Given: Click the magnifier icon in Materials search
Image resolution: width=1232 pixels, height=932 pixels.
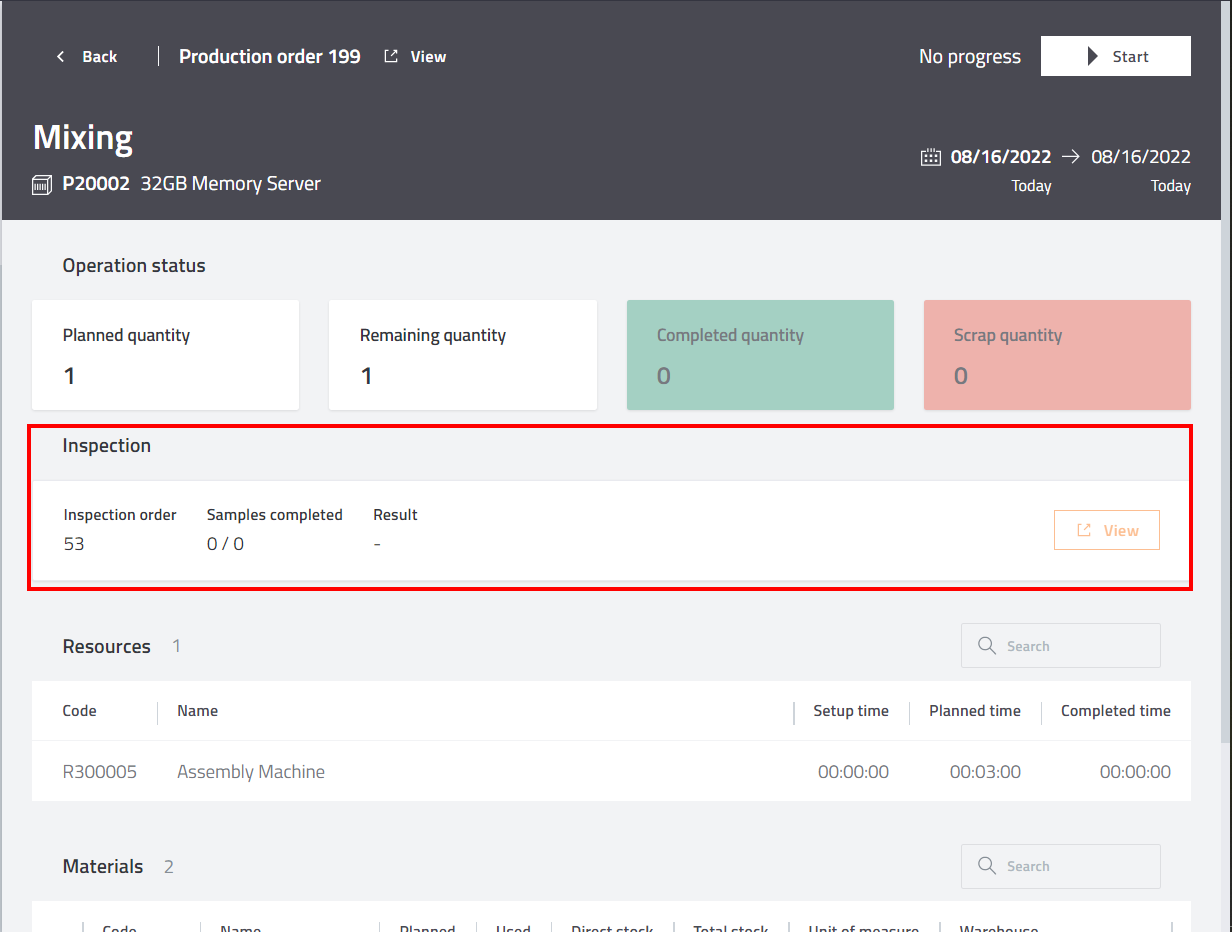Looking at the screenshot, I should (987, 866).
